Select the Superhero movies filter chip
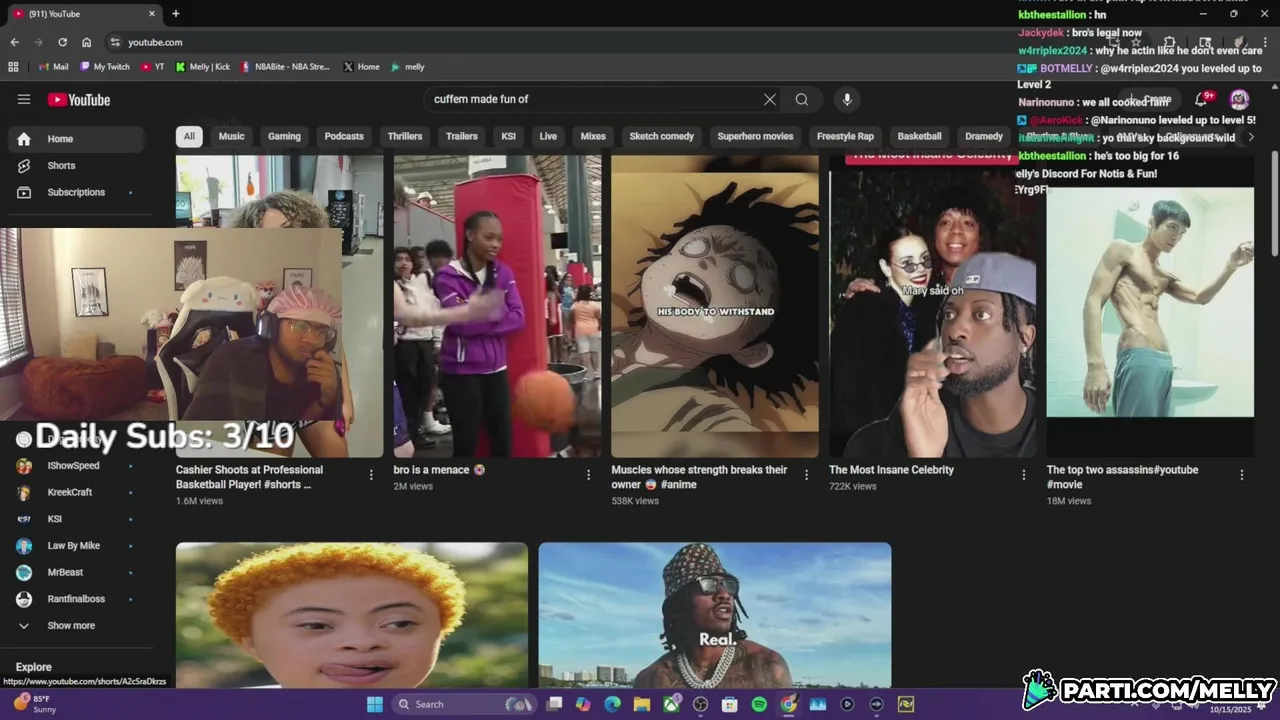The image size is (1280, 720). tap(755, 136)
